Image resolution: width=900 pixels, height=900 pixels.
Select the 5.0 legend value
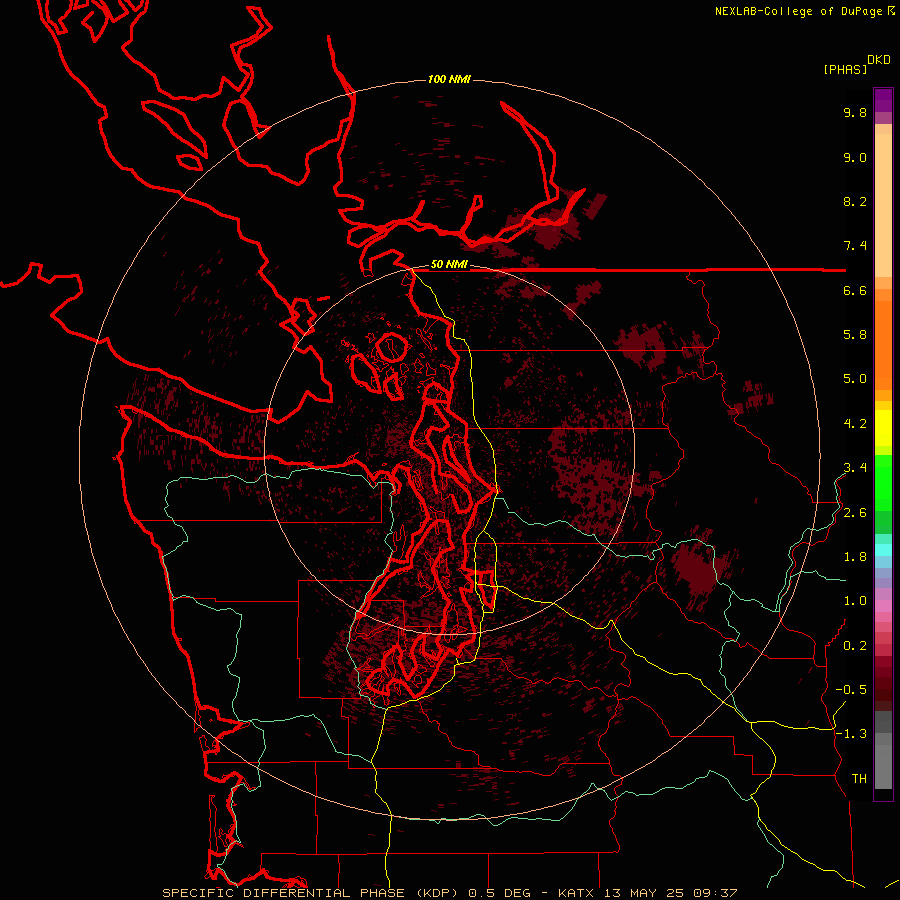tap(855, 379)
